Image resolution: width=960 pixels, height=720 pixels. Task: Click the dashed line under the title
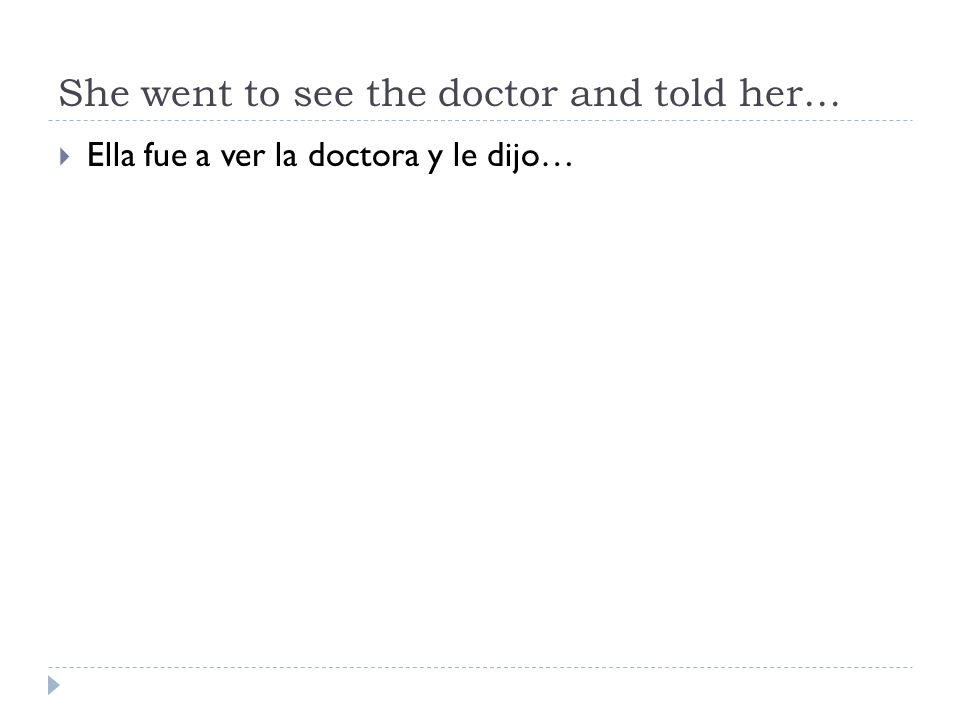click(x=480, y=121)
